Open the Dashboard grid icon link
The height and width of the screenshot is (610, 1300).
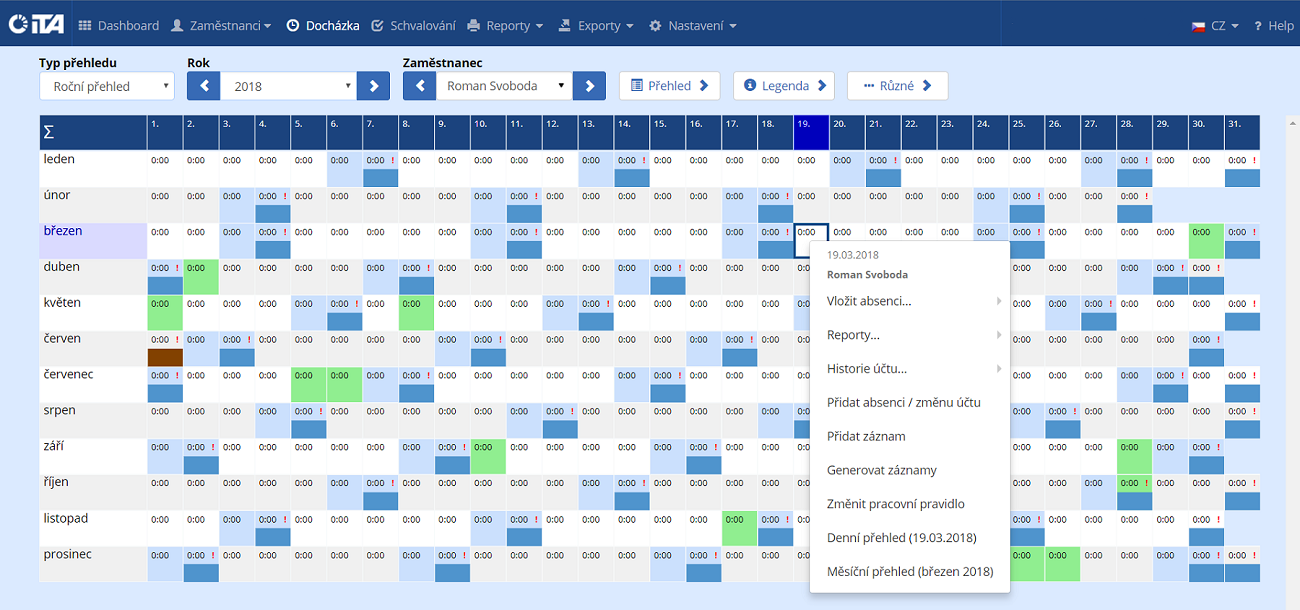(85, 26)
